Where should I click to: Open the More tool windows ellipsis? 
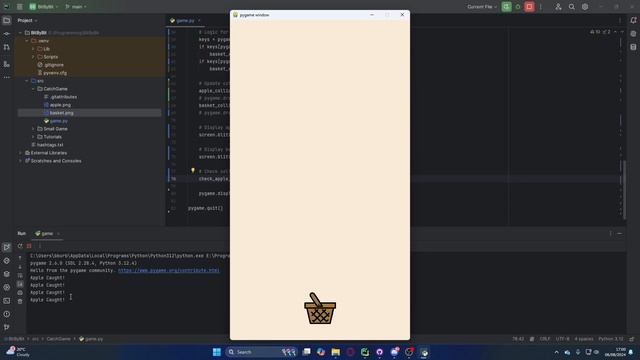tap(7, 77)
